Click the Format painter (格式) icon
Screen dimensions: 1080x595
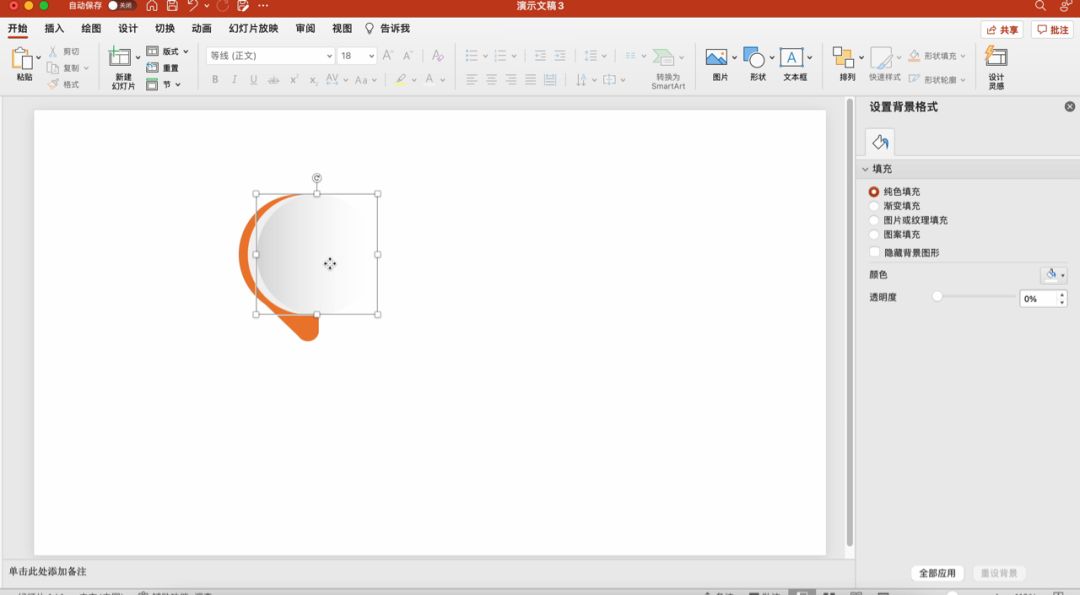coord(53,84)
